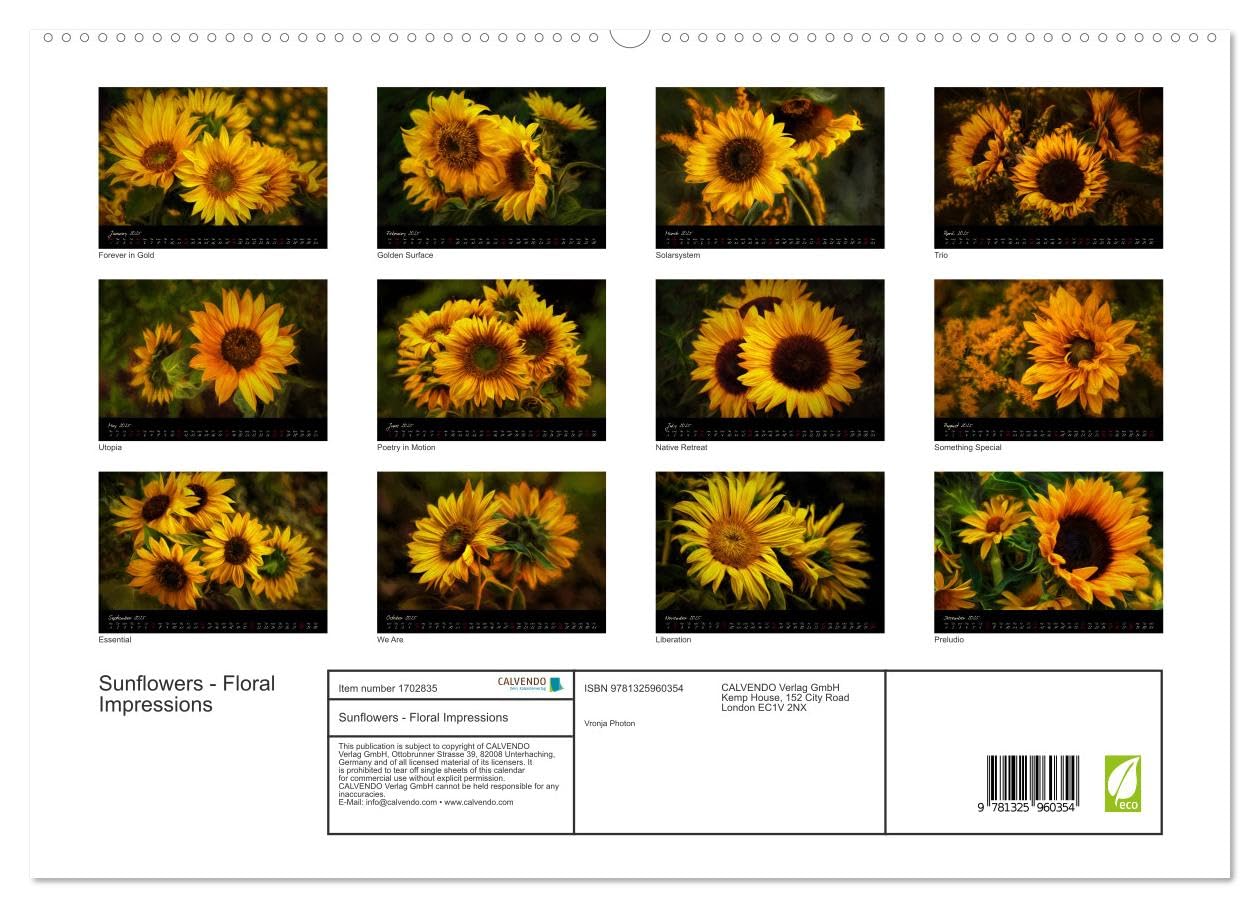
Task: Click 'London EC1V 2NX' line
Action: pyautogui.click(x=764, y=708)
